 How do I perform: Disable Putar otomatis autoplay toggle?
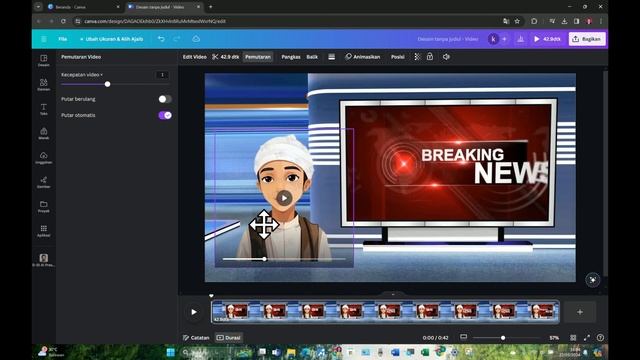(165, 115)
